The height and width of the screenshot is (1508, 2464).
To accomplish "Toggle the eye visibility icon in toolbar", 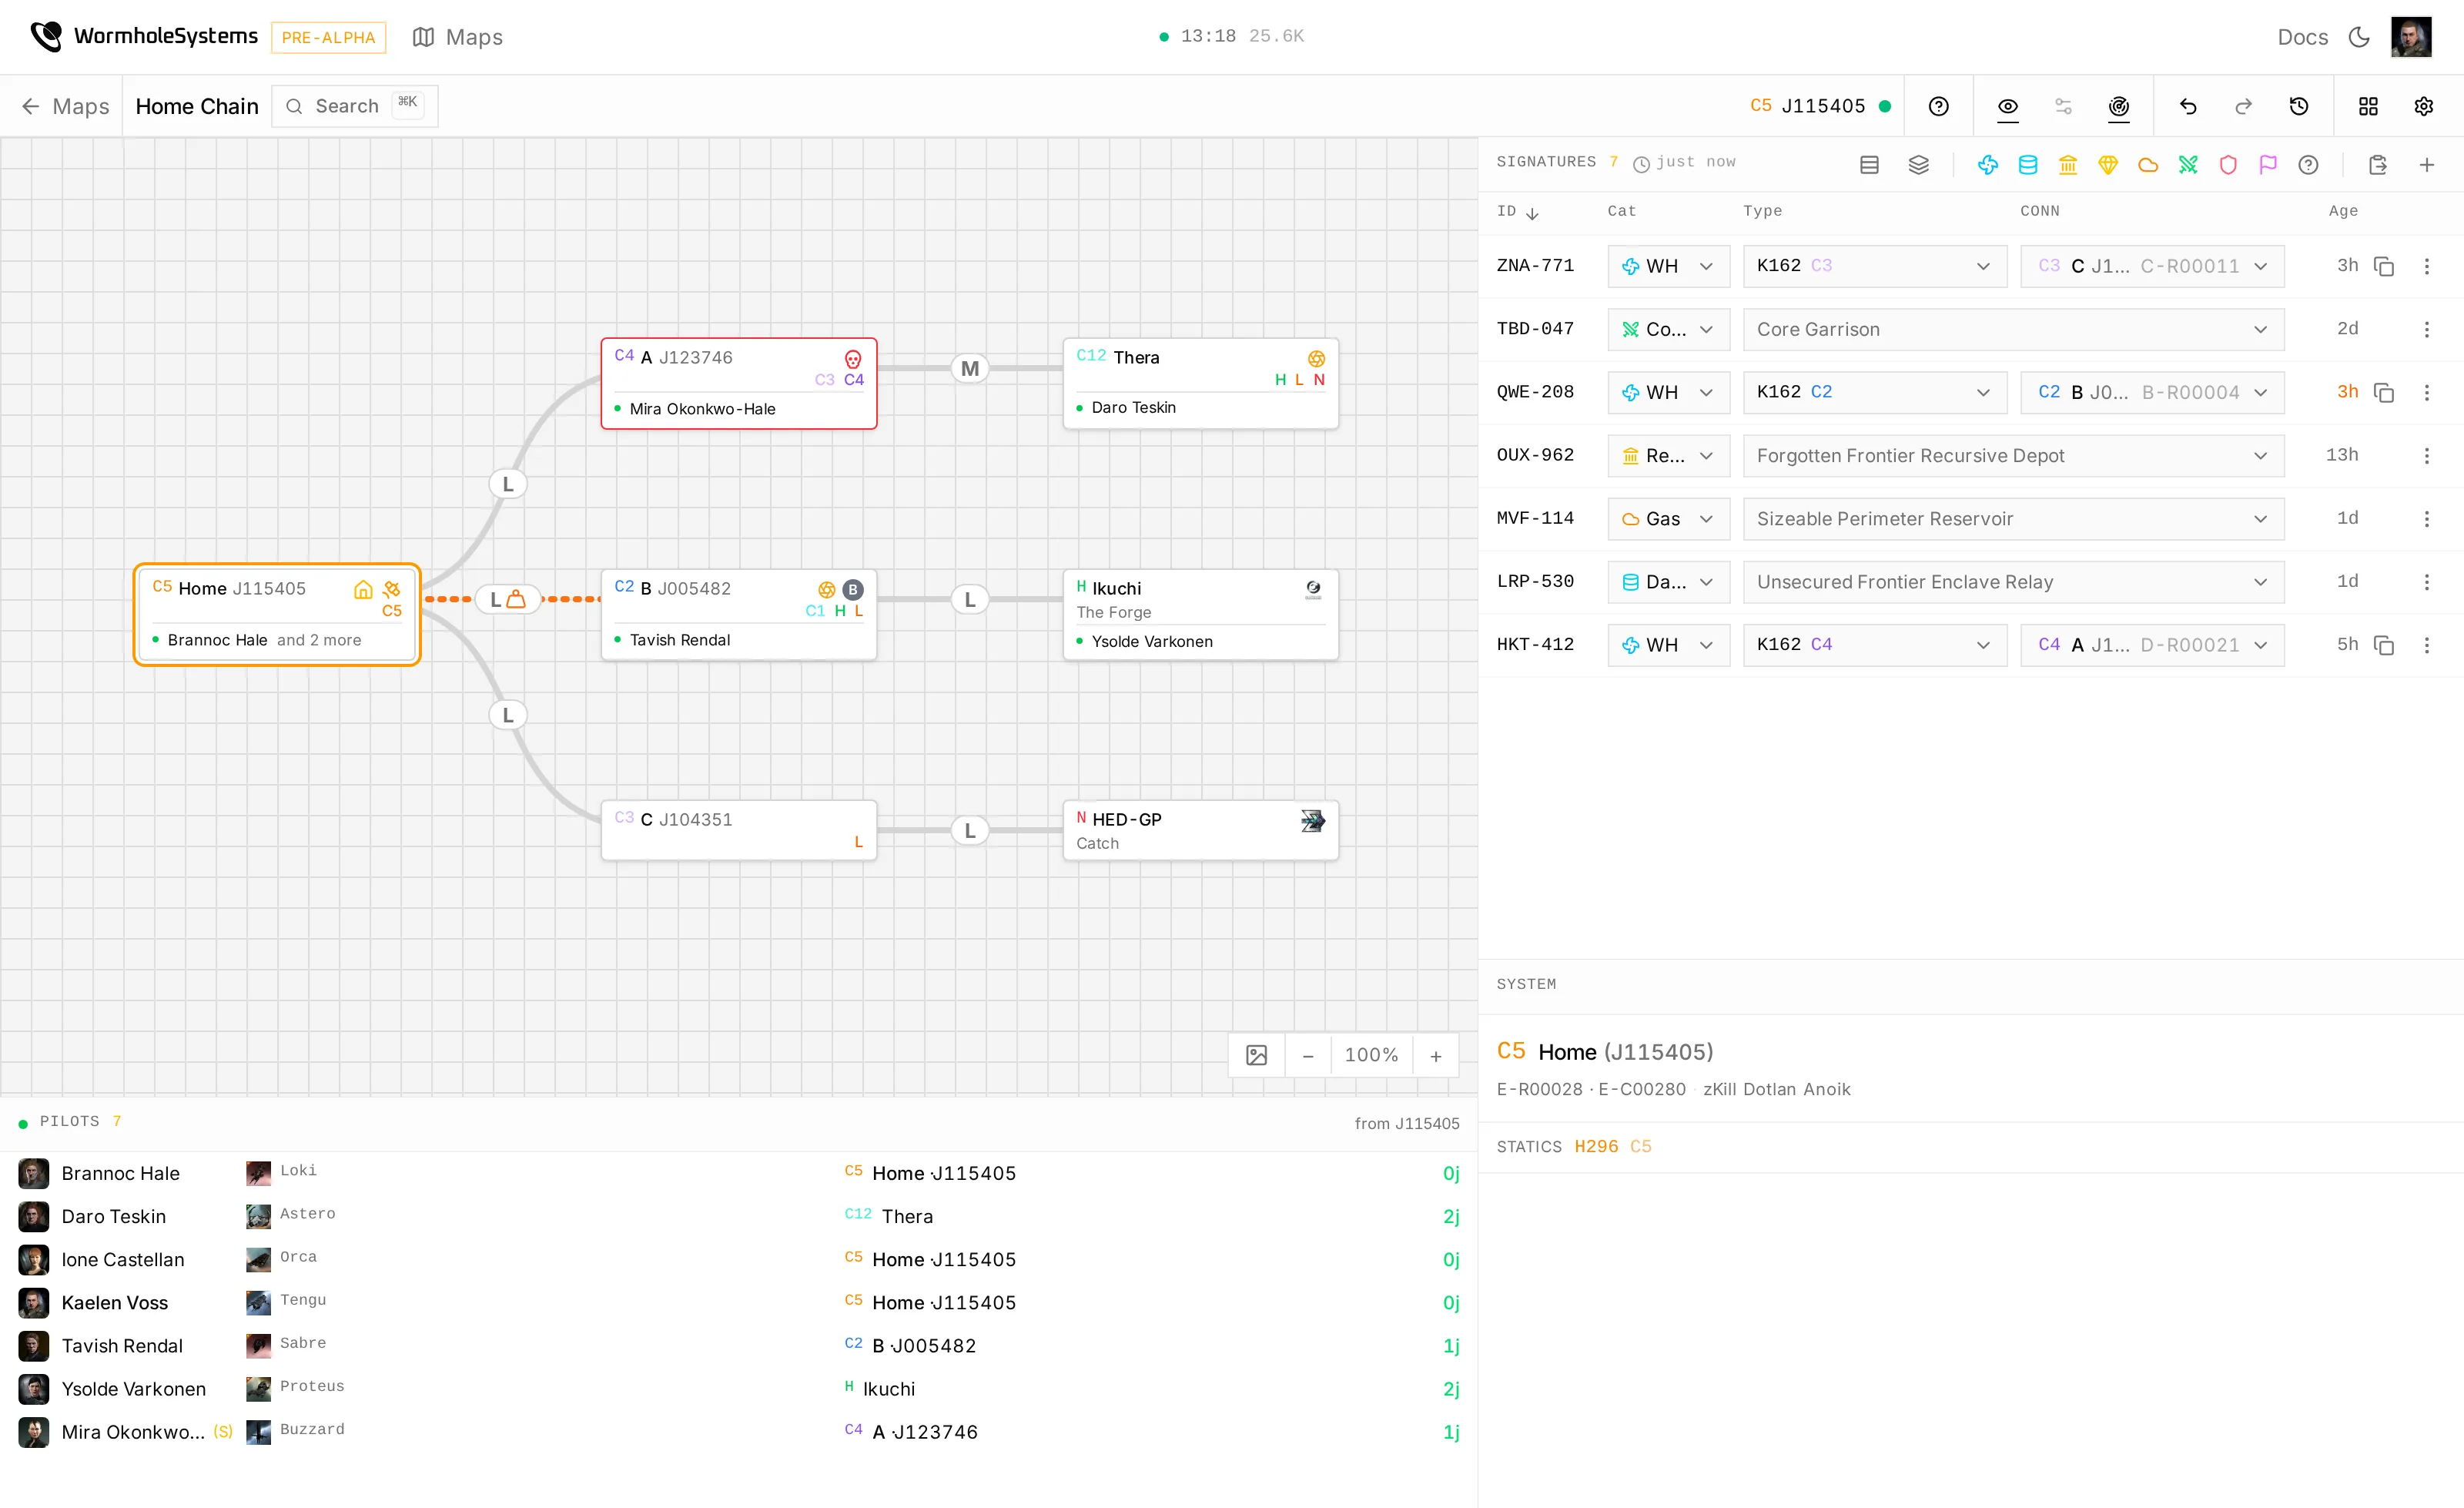I will pos(2007,106).
